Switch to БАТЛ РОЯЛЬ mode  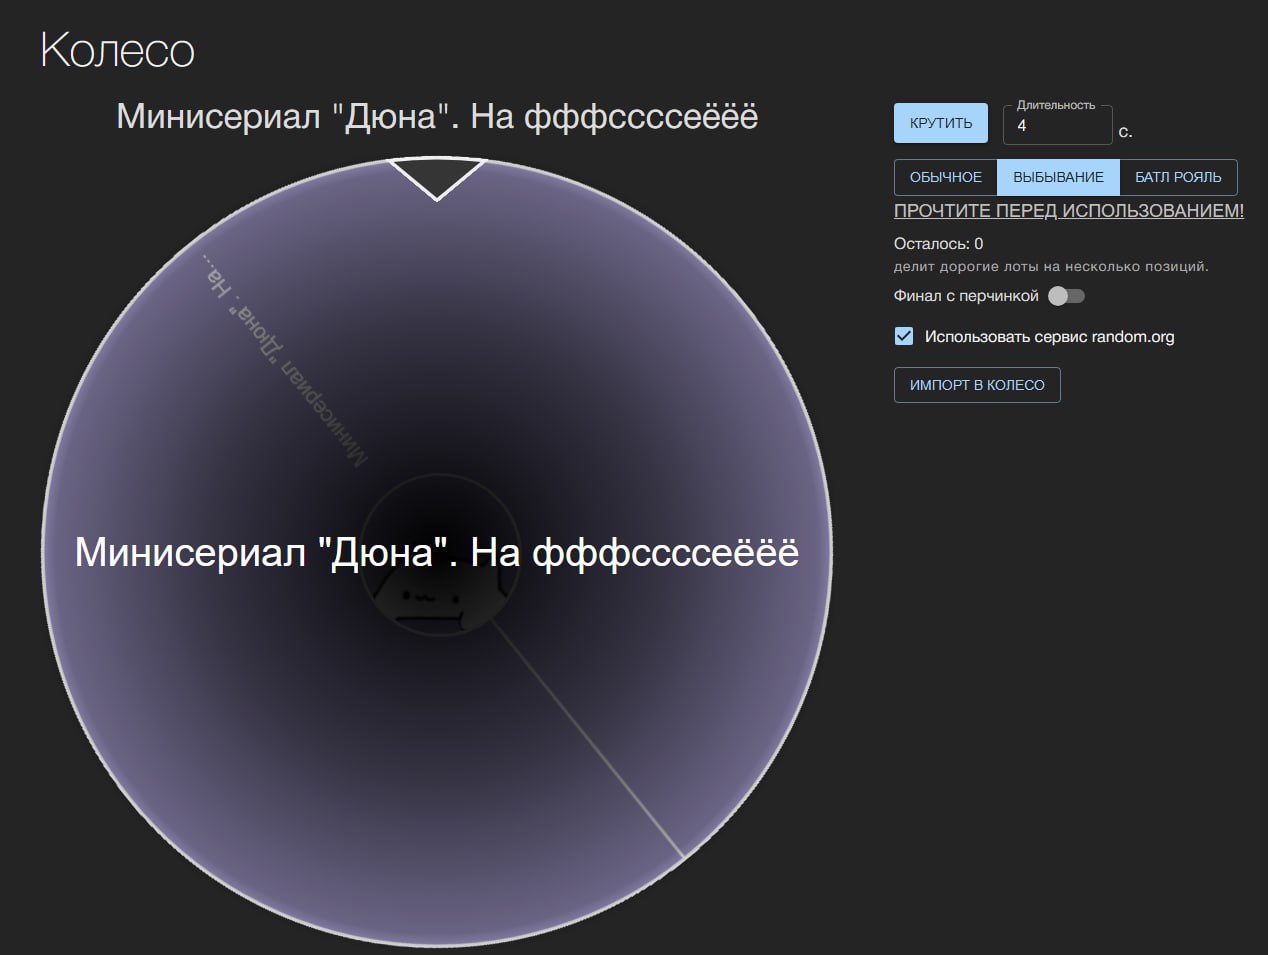pyautogui.click(x=1178, y=177)
